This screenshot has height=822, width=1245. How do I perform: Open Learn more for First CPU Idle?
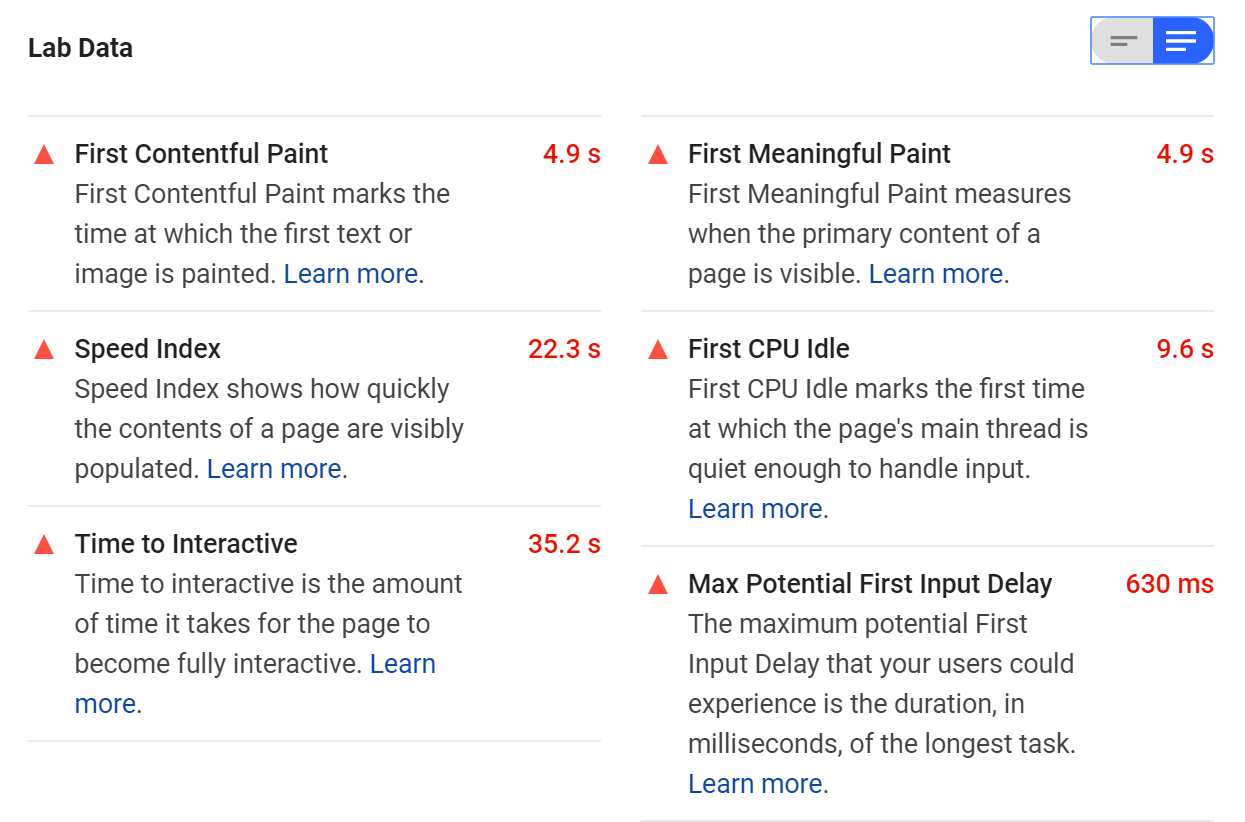[755, 508]
